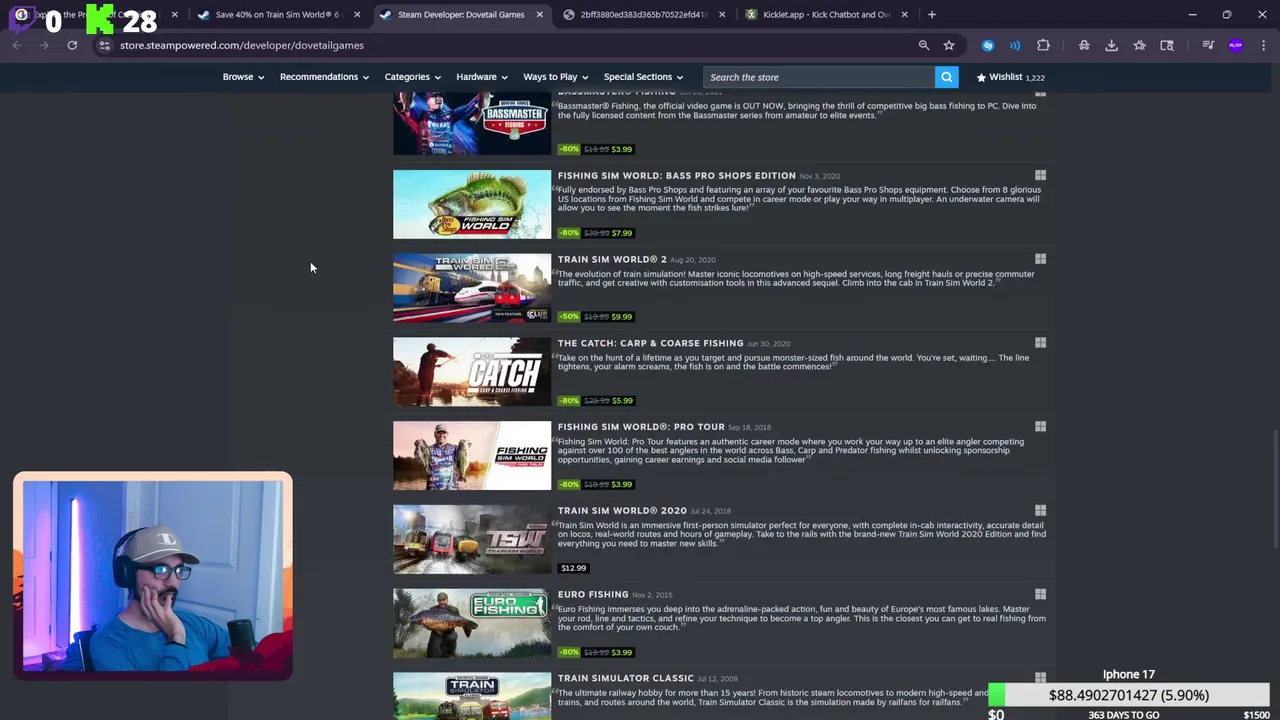Open Fishing Sim World: Bass Pro Shops Edition title
This screenshot has width=1280, height=720.
pos(676,175)
